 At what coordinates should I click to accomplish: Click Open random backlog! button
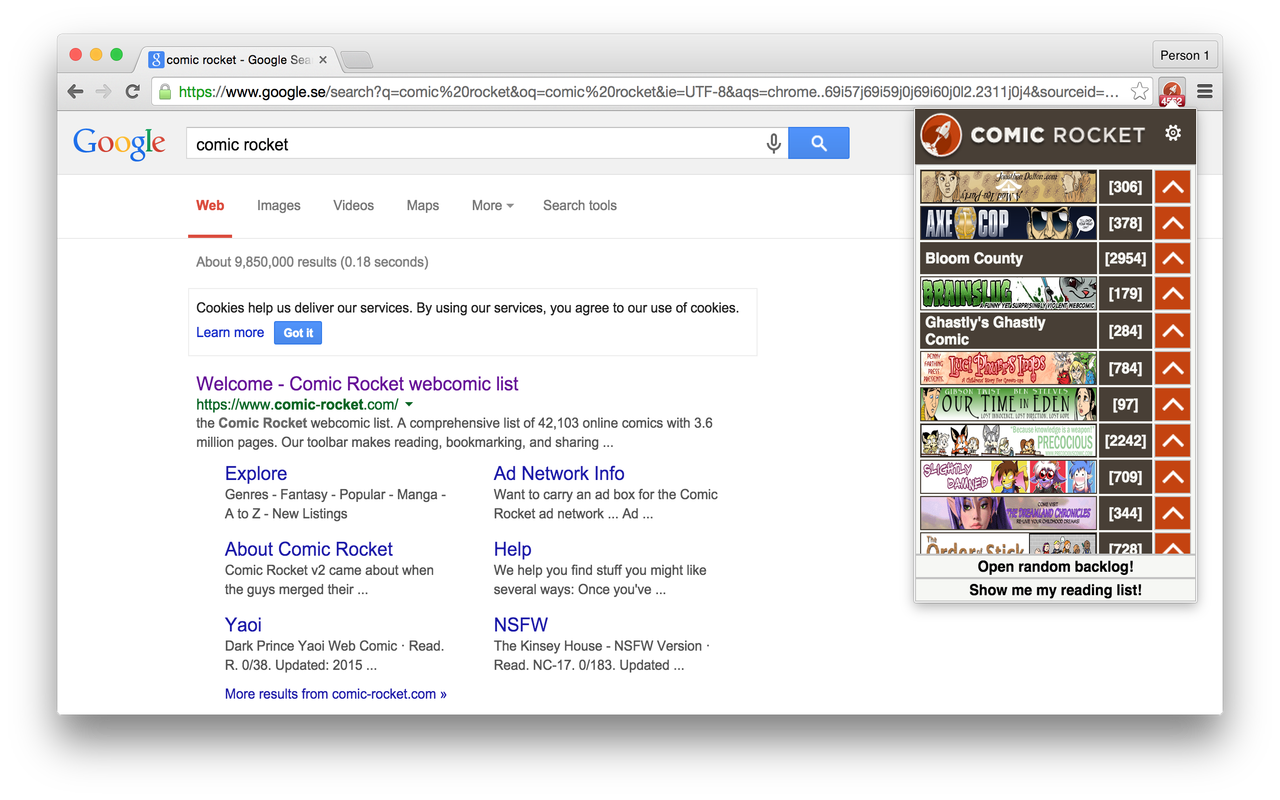coord(1055,567)
